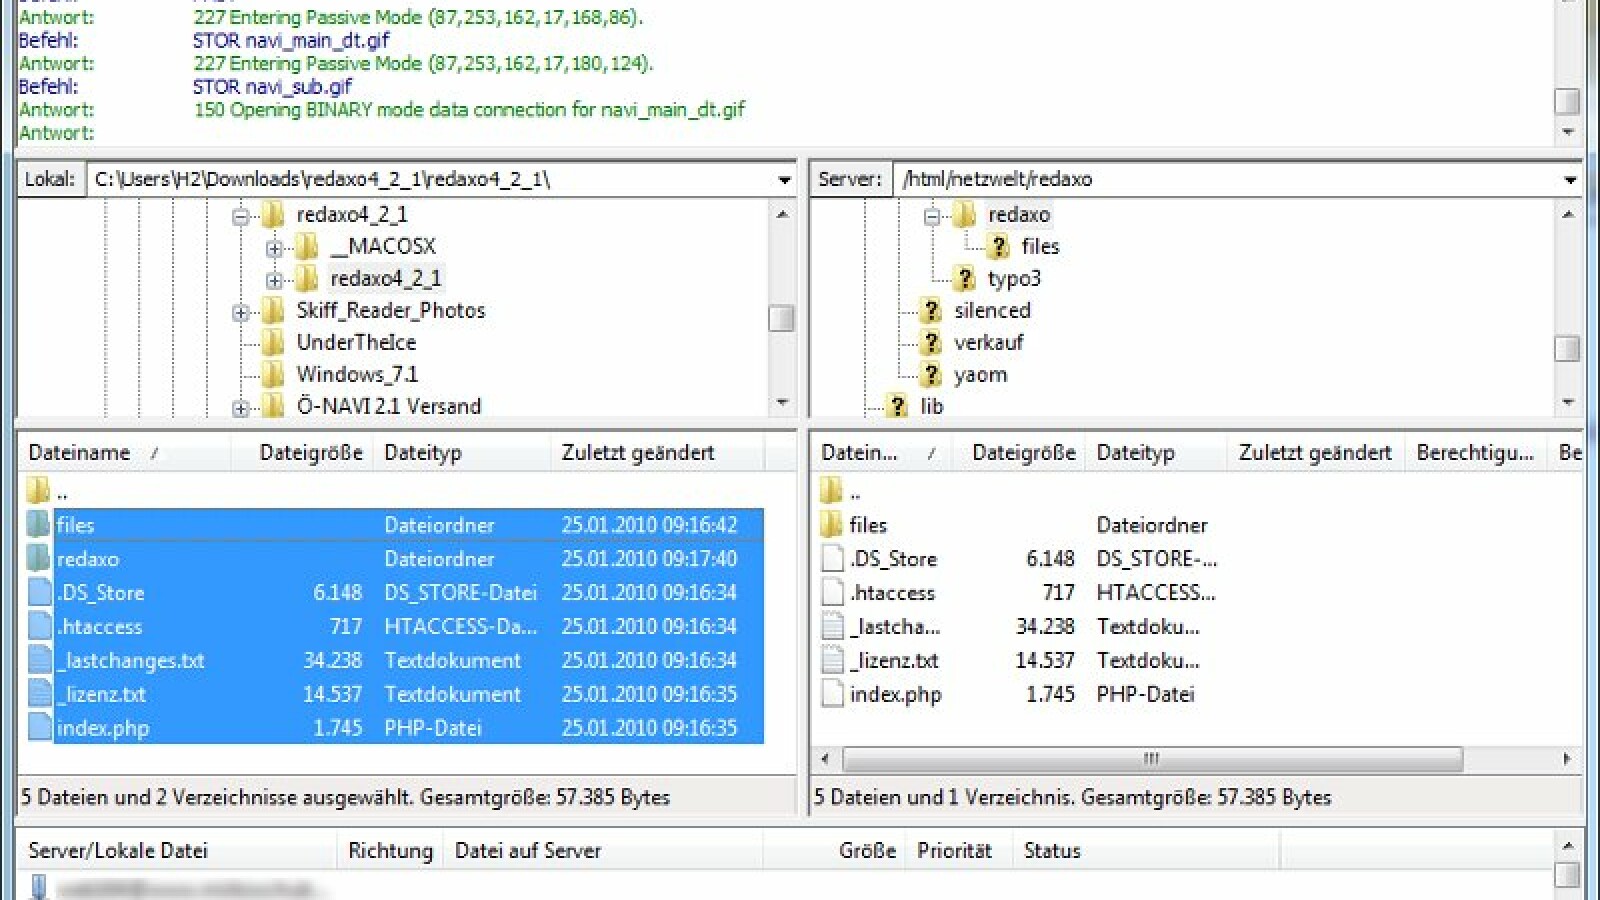
Task: Click in the Server remote path field
Action: (x=1220, y=180)
